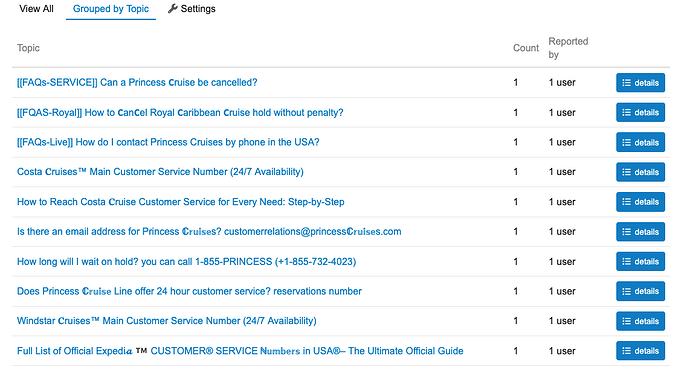This screenshot has height=370, width=690.
Task: Open 'How long will I wait on hold?' topic
Action: click(186, 261)
